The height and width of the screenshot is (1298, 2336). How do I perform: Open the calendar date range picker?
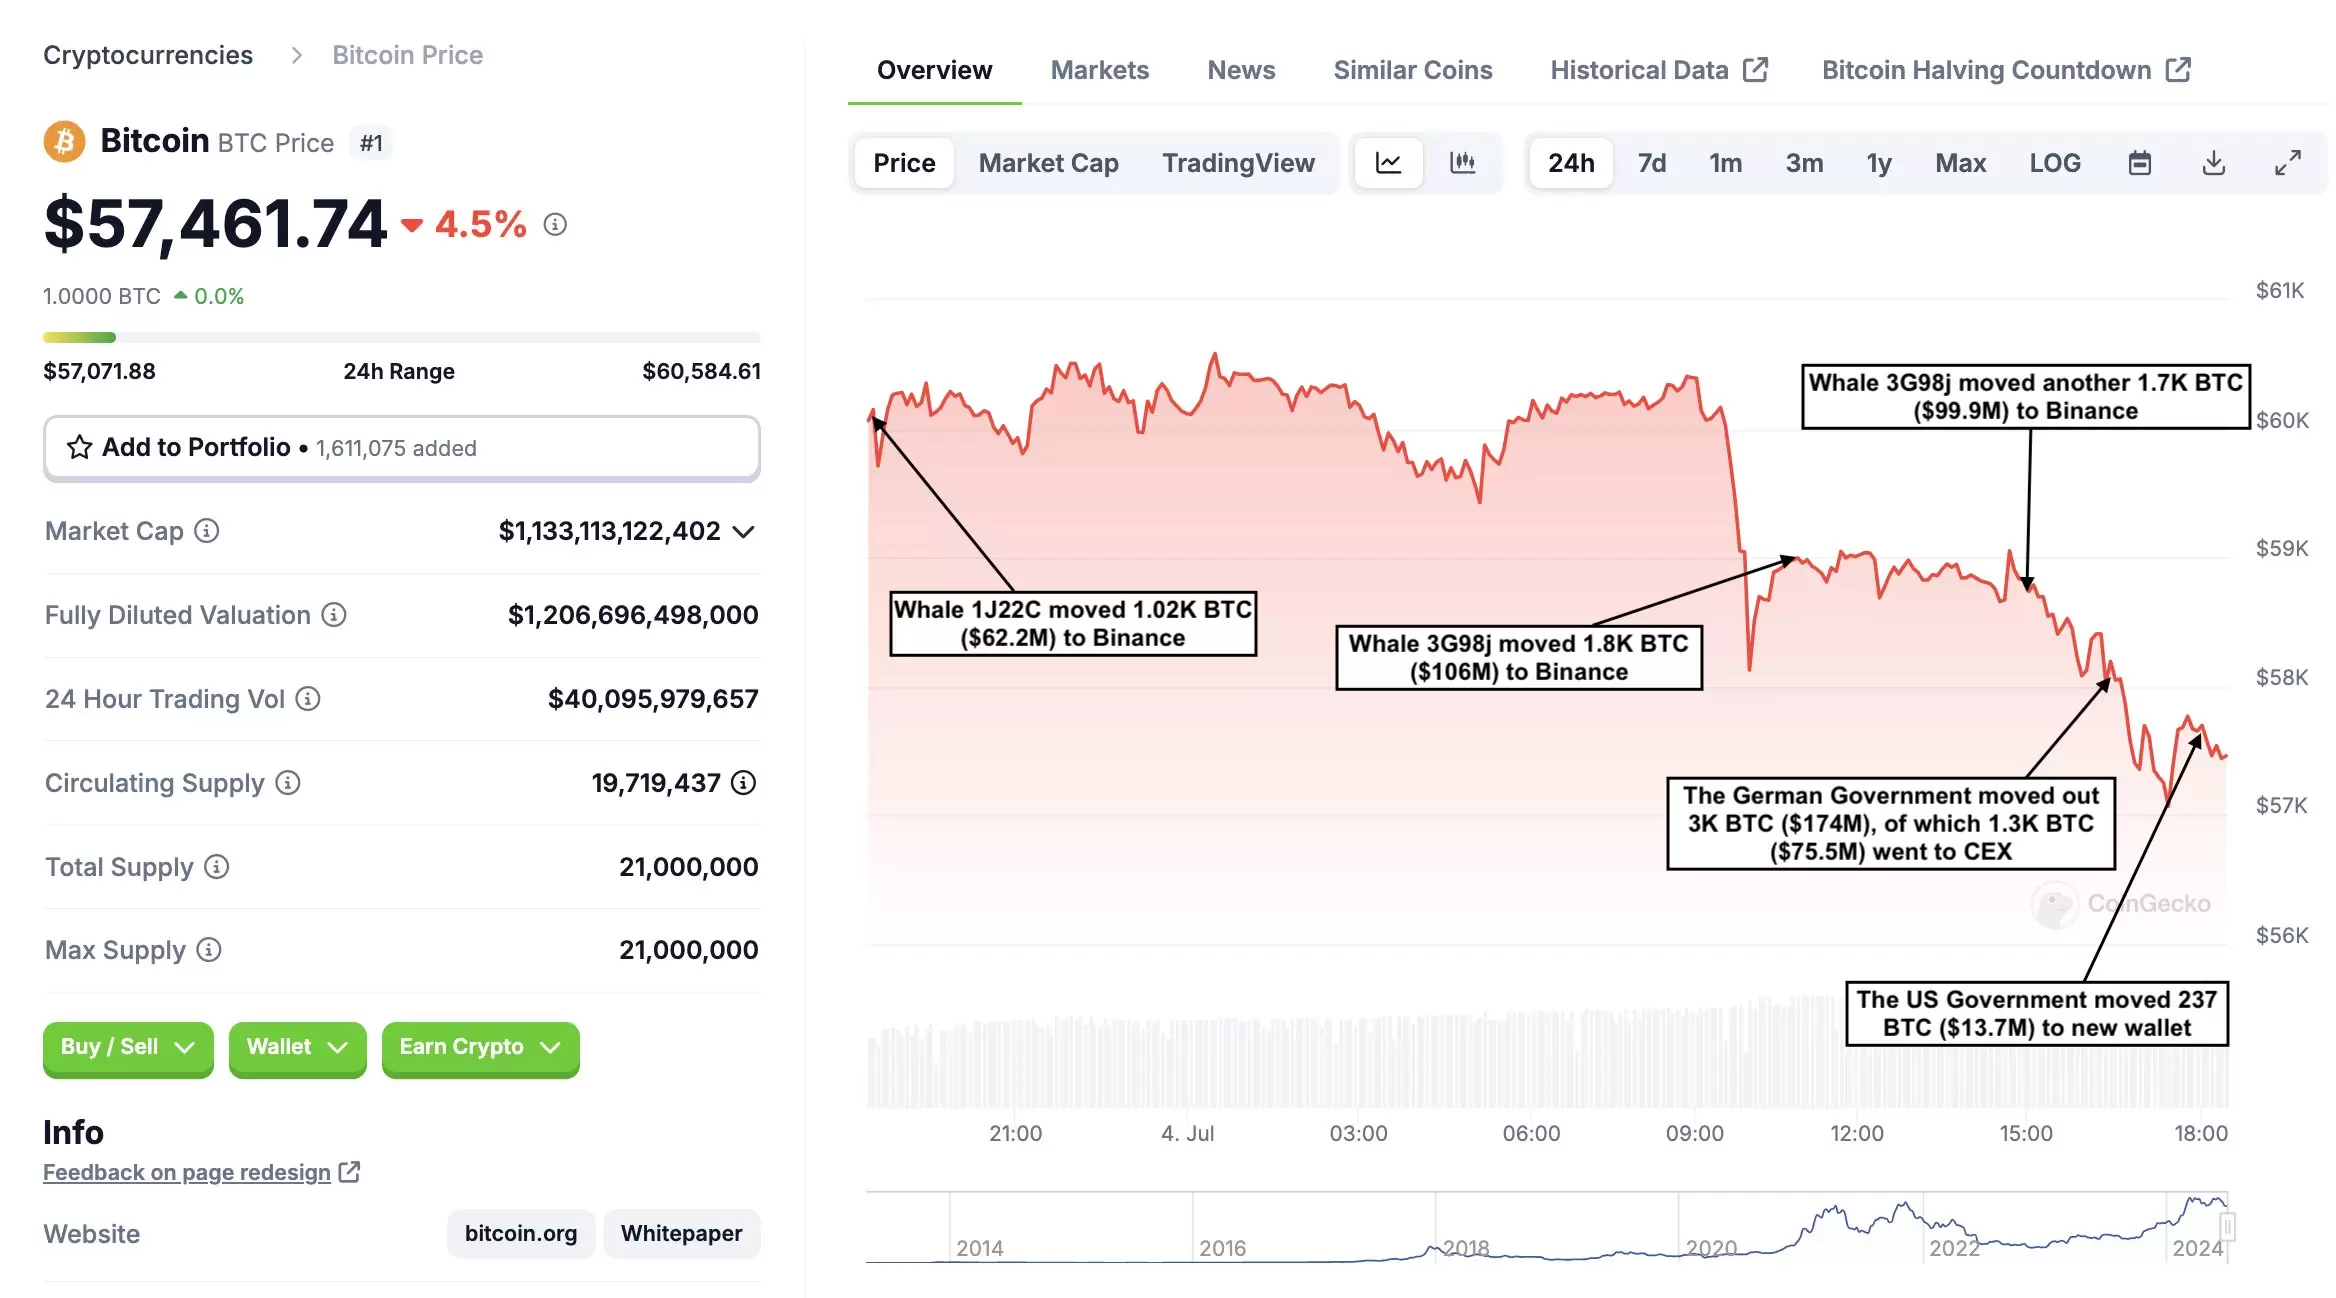point(2139,163)
